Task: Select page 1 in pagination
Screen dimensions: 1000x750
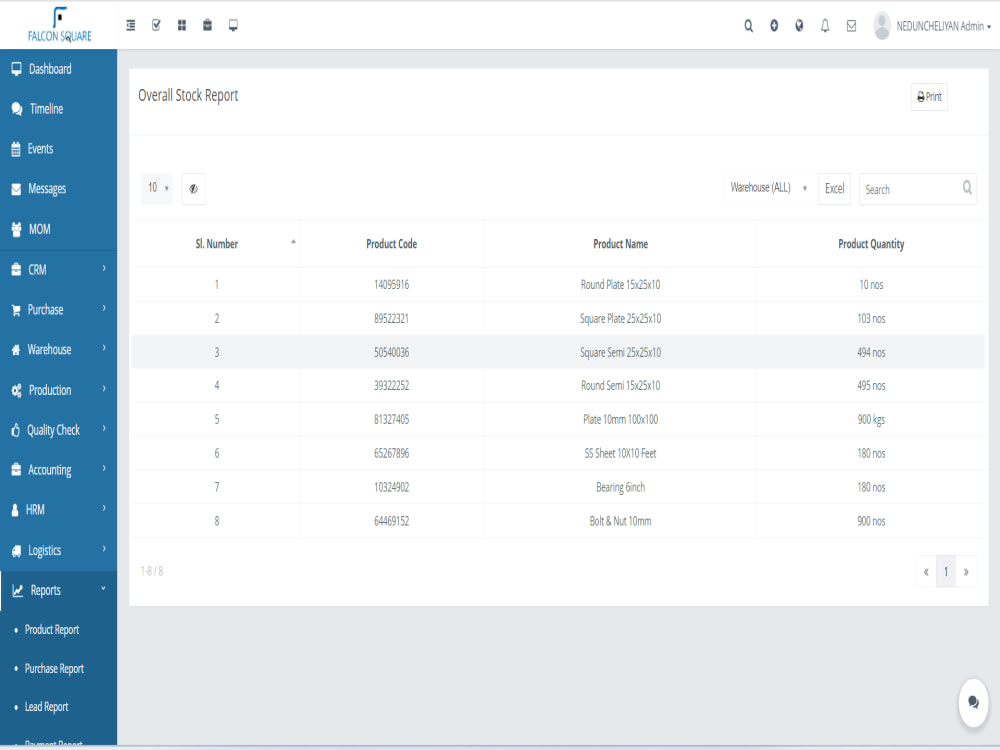Action: 946,571
